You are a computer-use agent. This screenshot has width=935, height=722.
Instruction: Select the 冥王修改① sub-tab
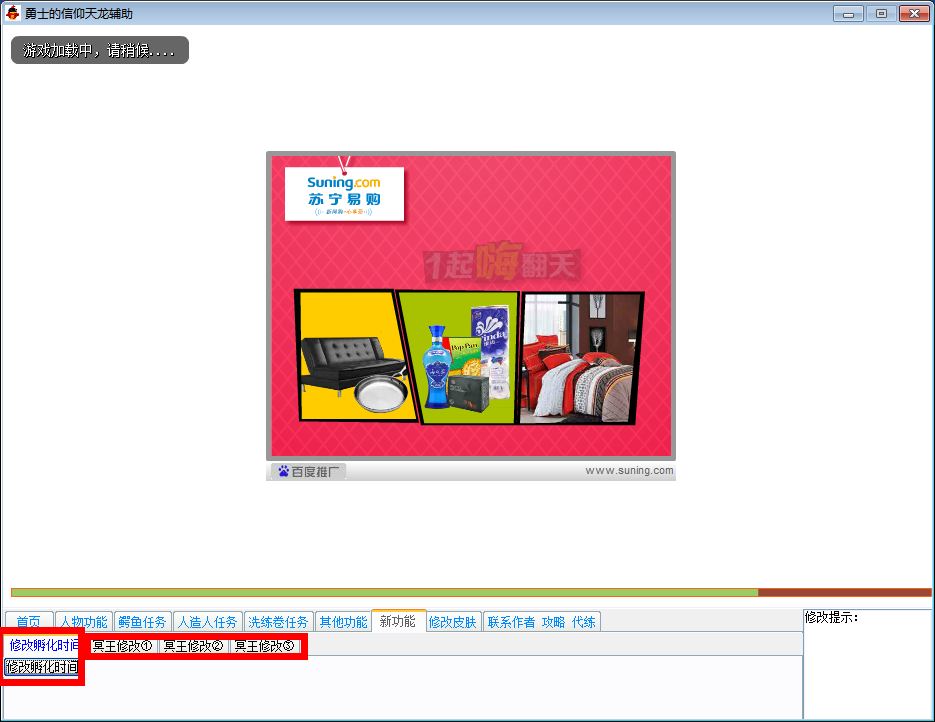[x=122, y=646]
